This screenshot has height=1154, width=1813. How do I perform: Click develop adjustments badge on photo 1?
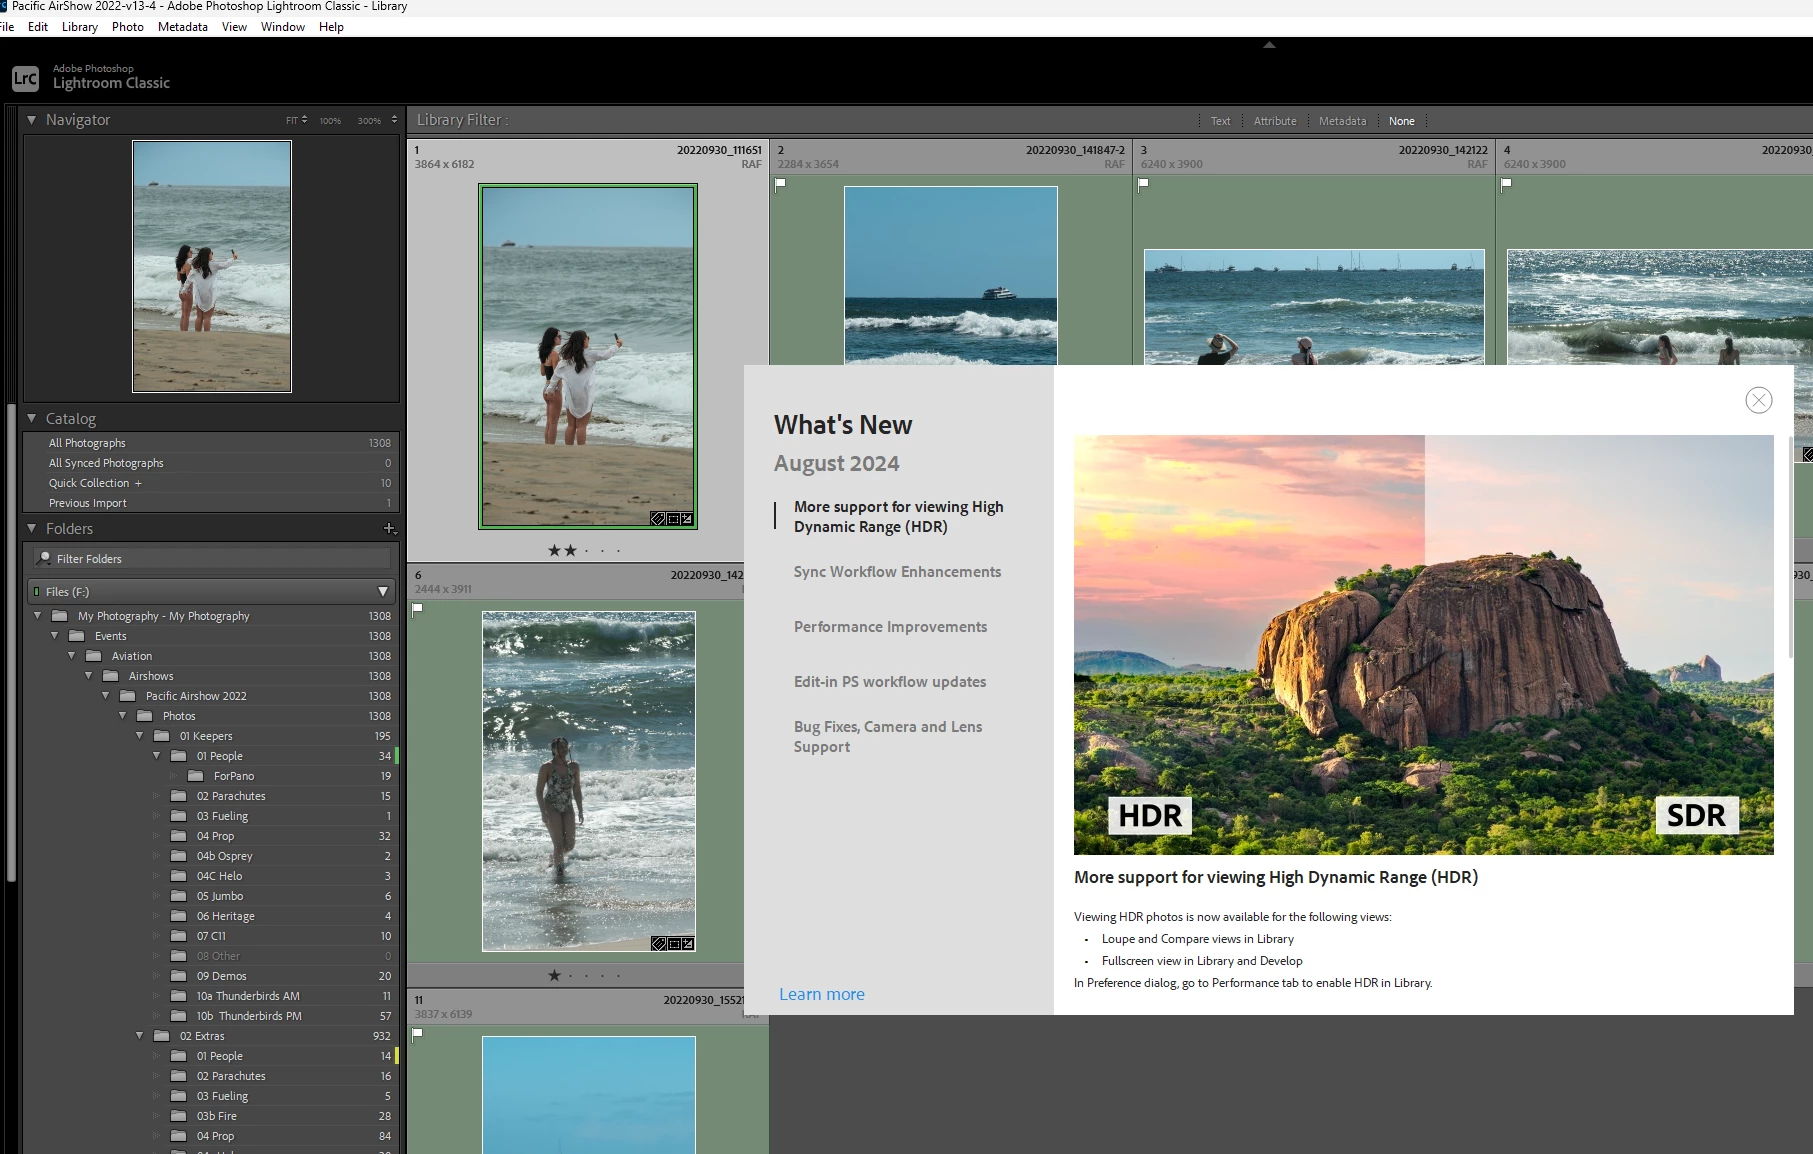687,519
